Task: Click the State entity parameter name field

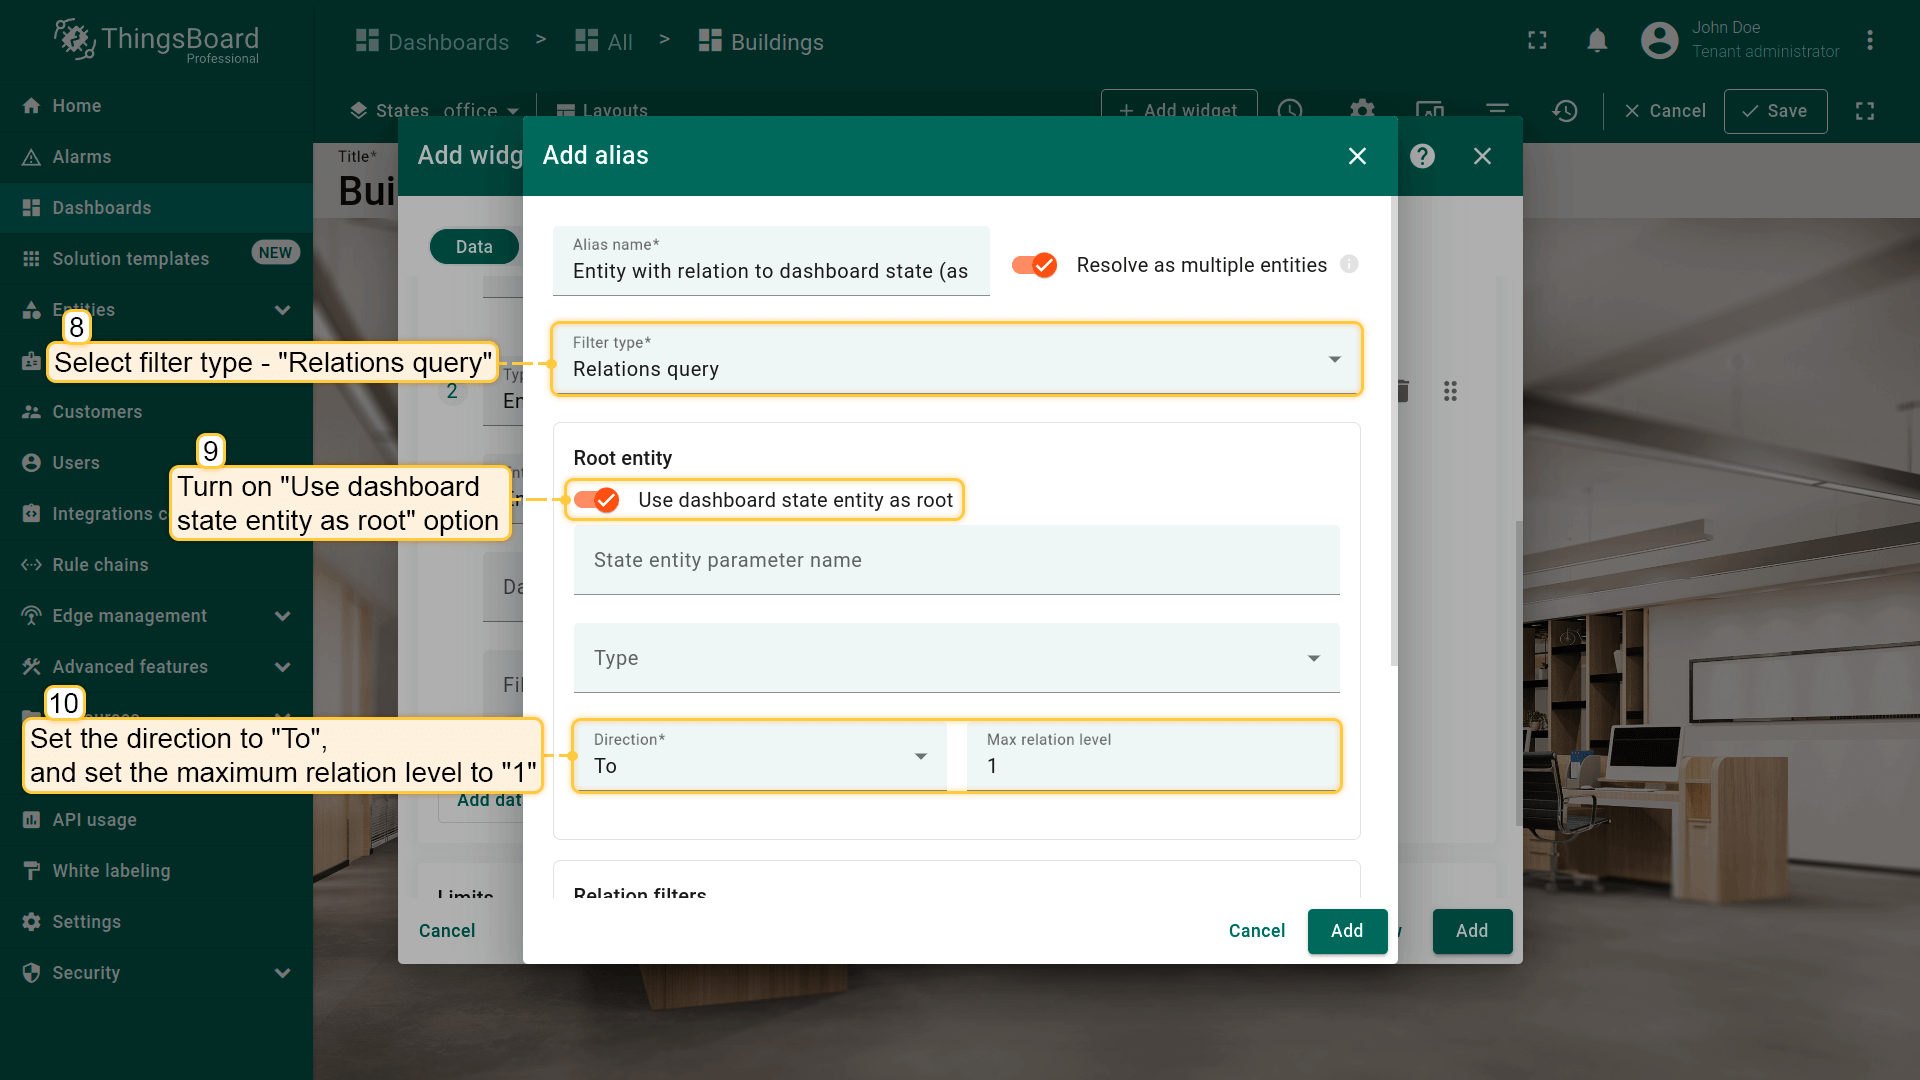Action: click(x=956, y=560)
